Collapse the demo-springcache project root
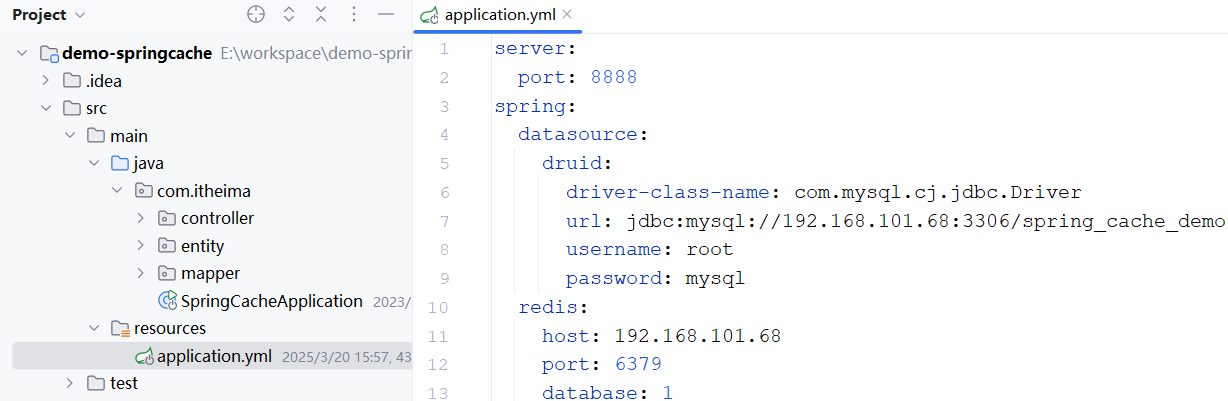The height and width of the screenshot is (401, 1228). click(22, 53)
